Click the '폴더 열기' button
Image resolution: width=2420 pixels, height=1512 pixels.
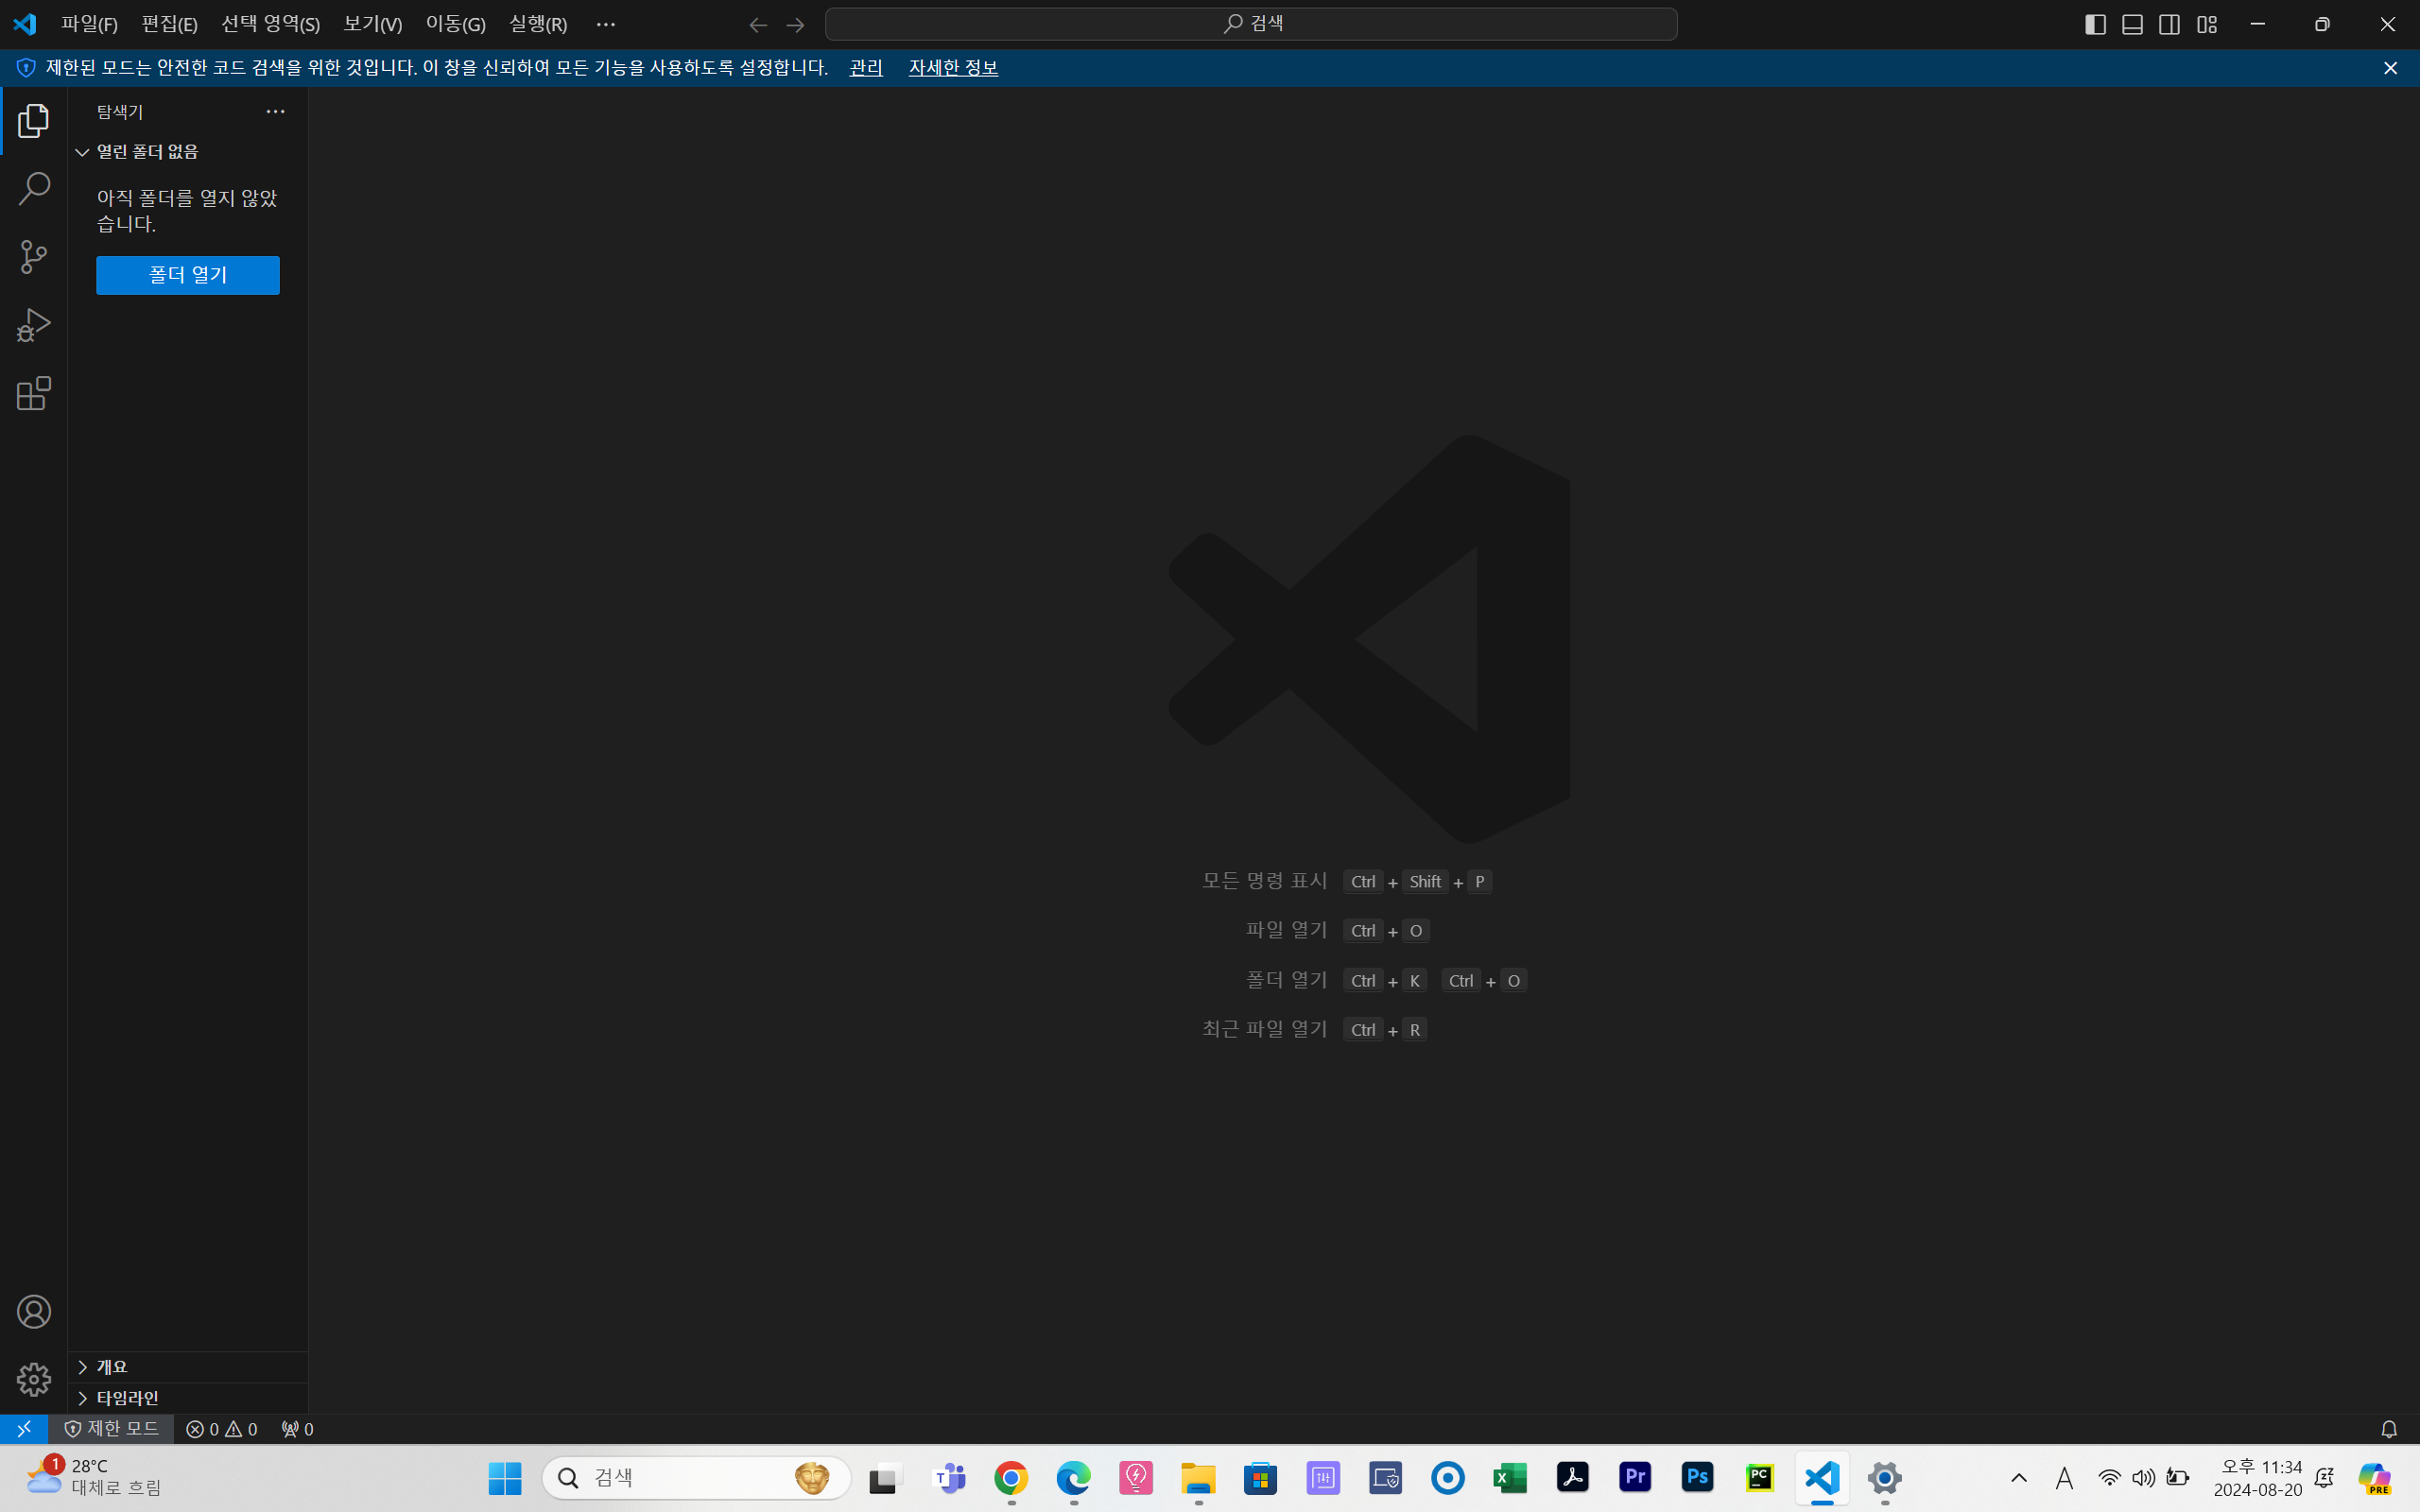188,275
